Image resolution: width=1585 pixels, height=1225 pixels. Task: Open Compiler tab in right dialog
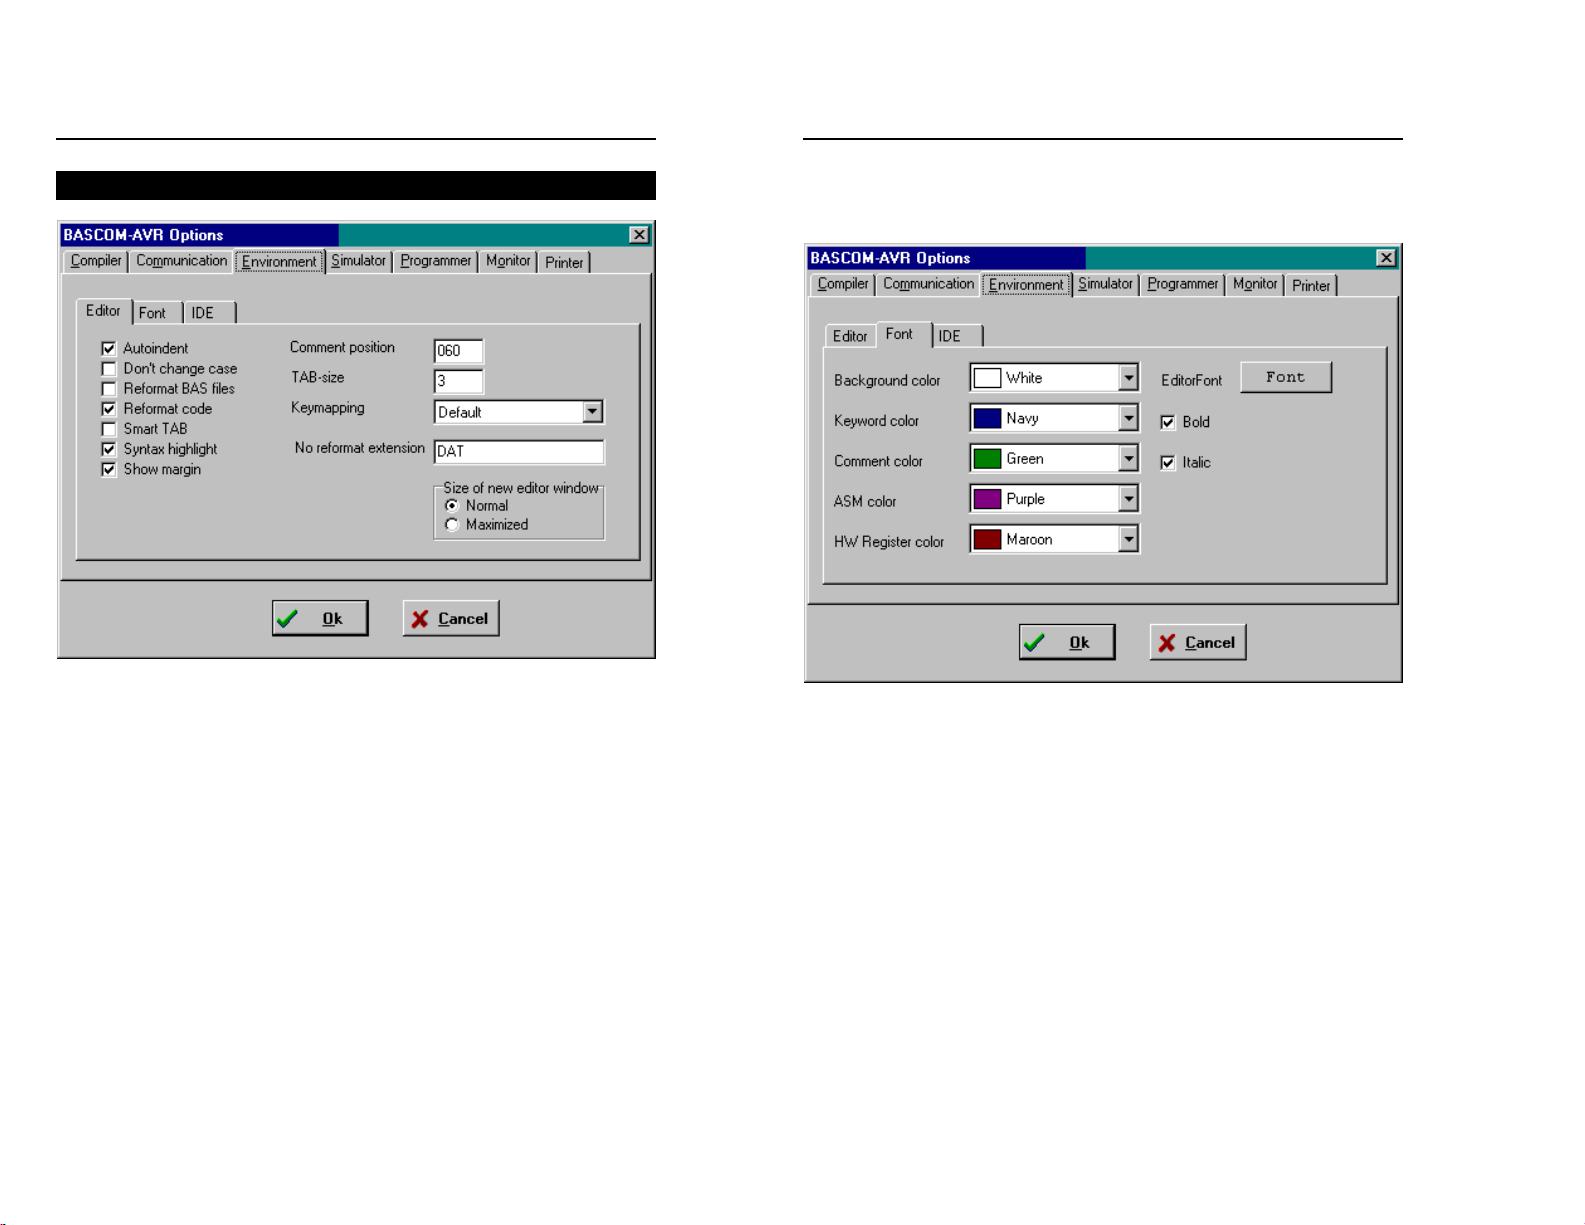(x=842, y=284)
